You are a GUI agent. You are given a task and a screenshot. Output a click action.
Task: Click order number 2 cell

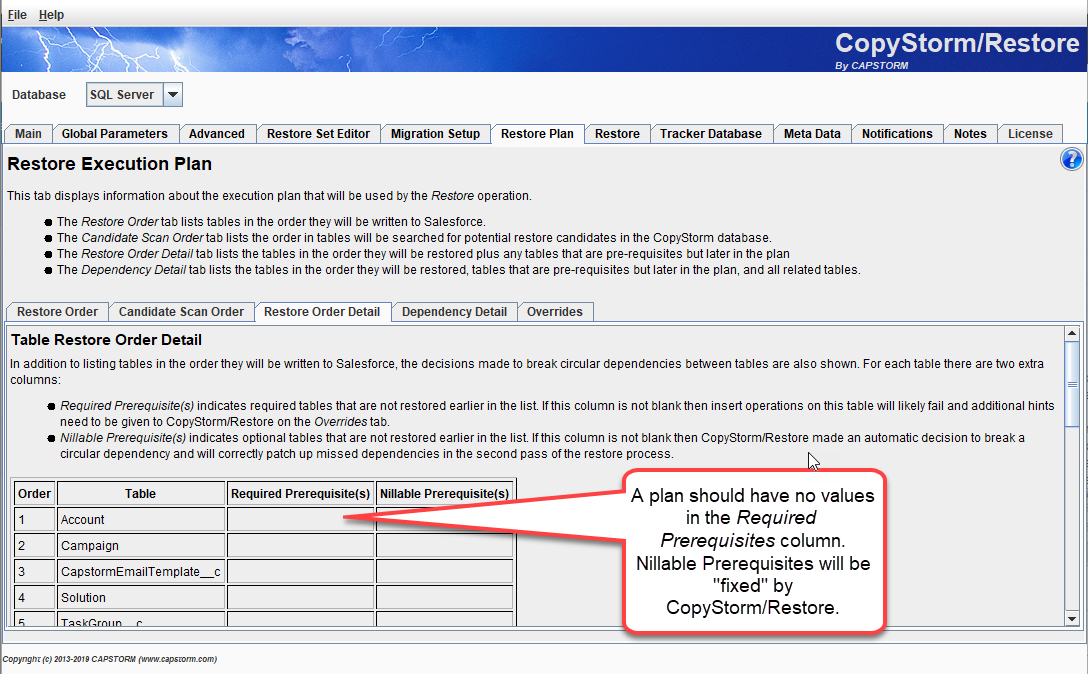tap(35, 546)
